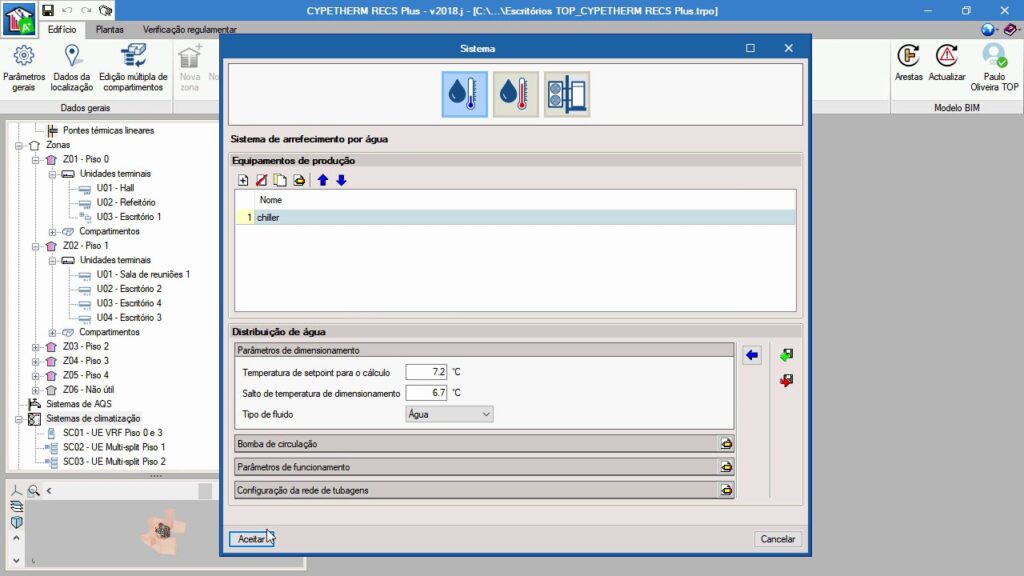Move the chiller entry down

(341, 180)
